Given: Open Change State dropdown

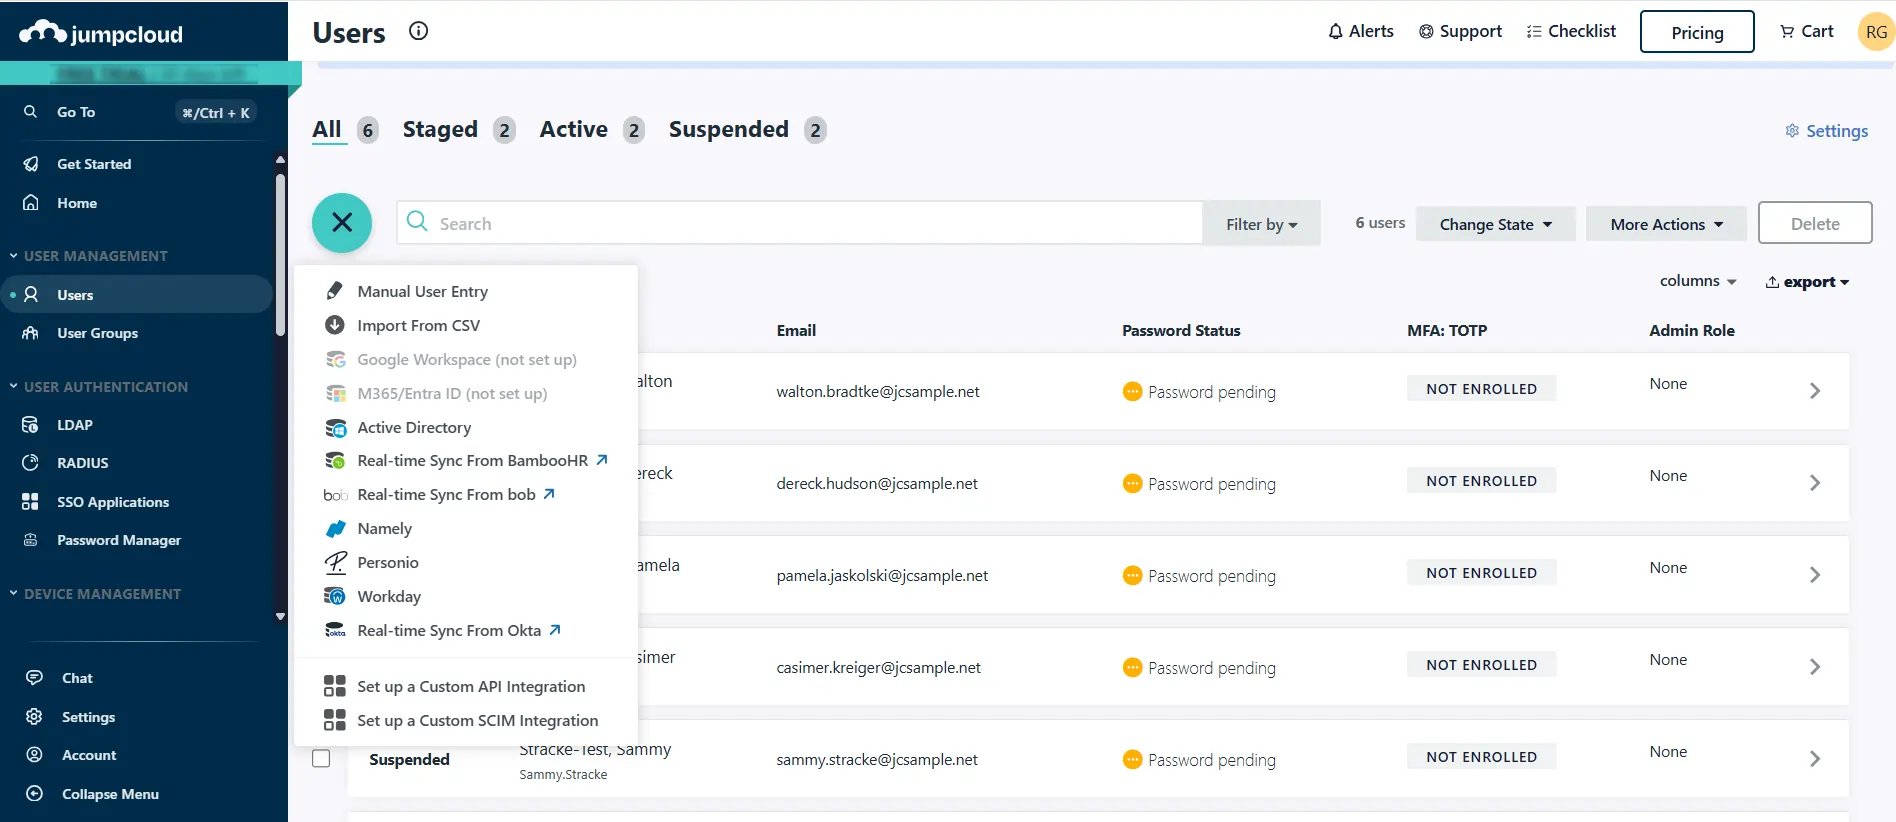Looking at the screenshot, I should click(1496, 224).
